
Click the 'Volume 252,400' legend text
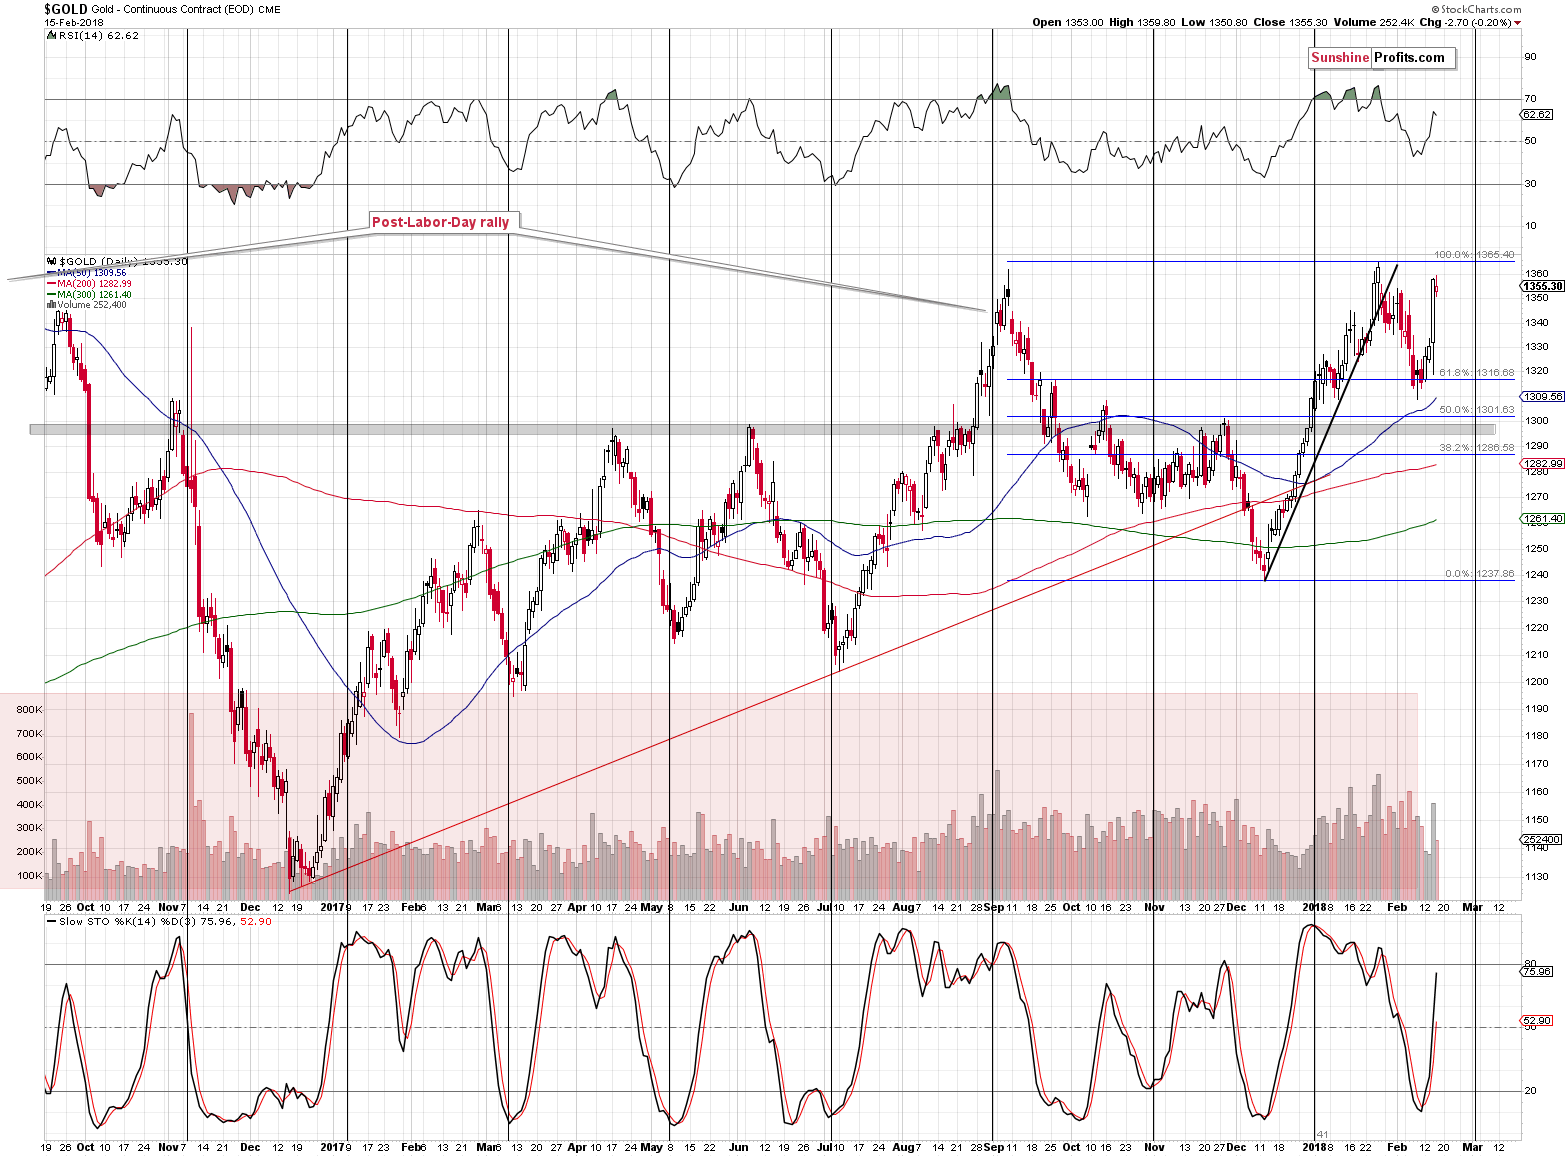(92, 305)
